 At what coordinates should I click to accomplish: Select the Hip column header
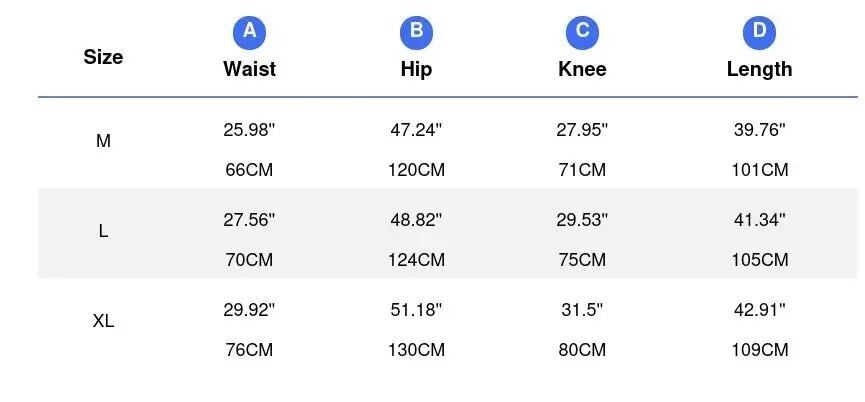coord(416,69)
